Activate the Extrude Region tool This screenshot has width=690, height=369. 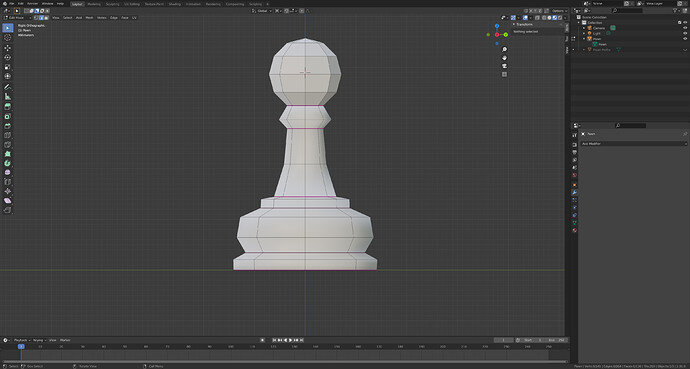(x=7, y=106)
